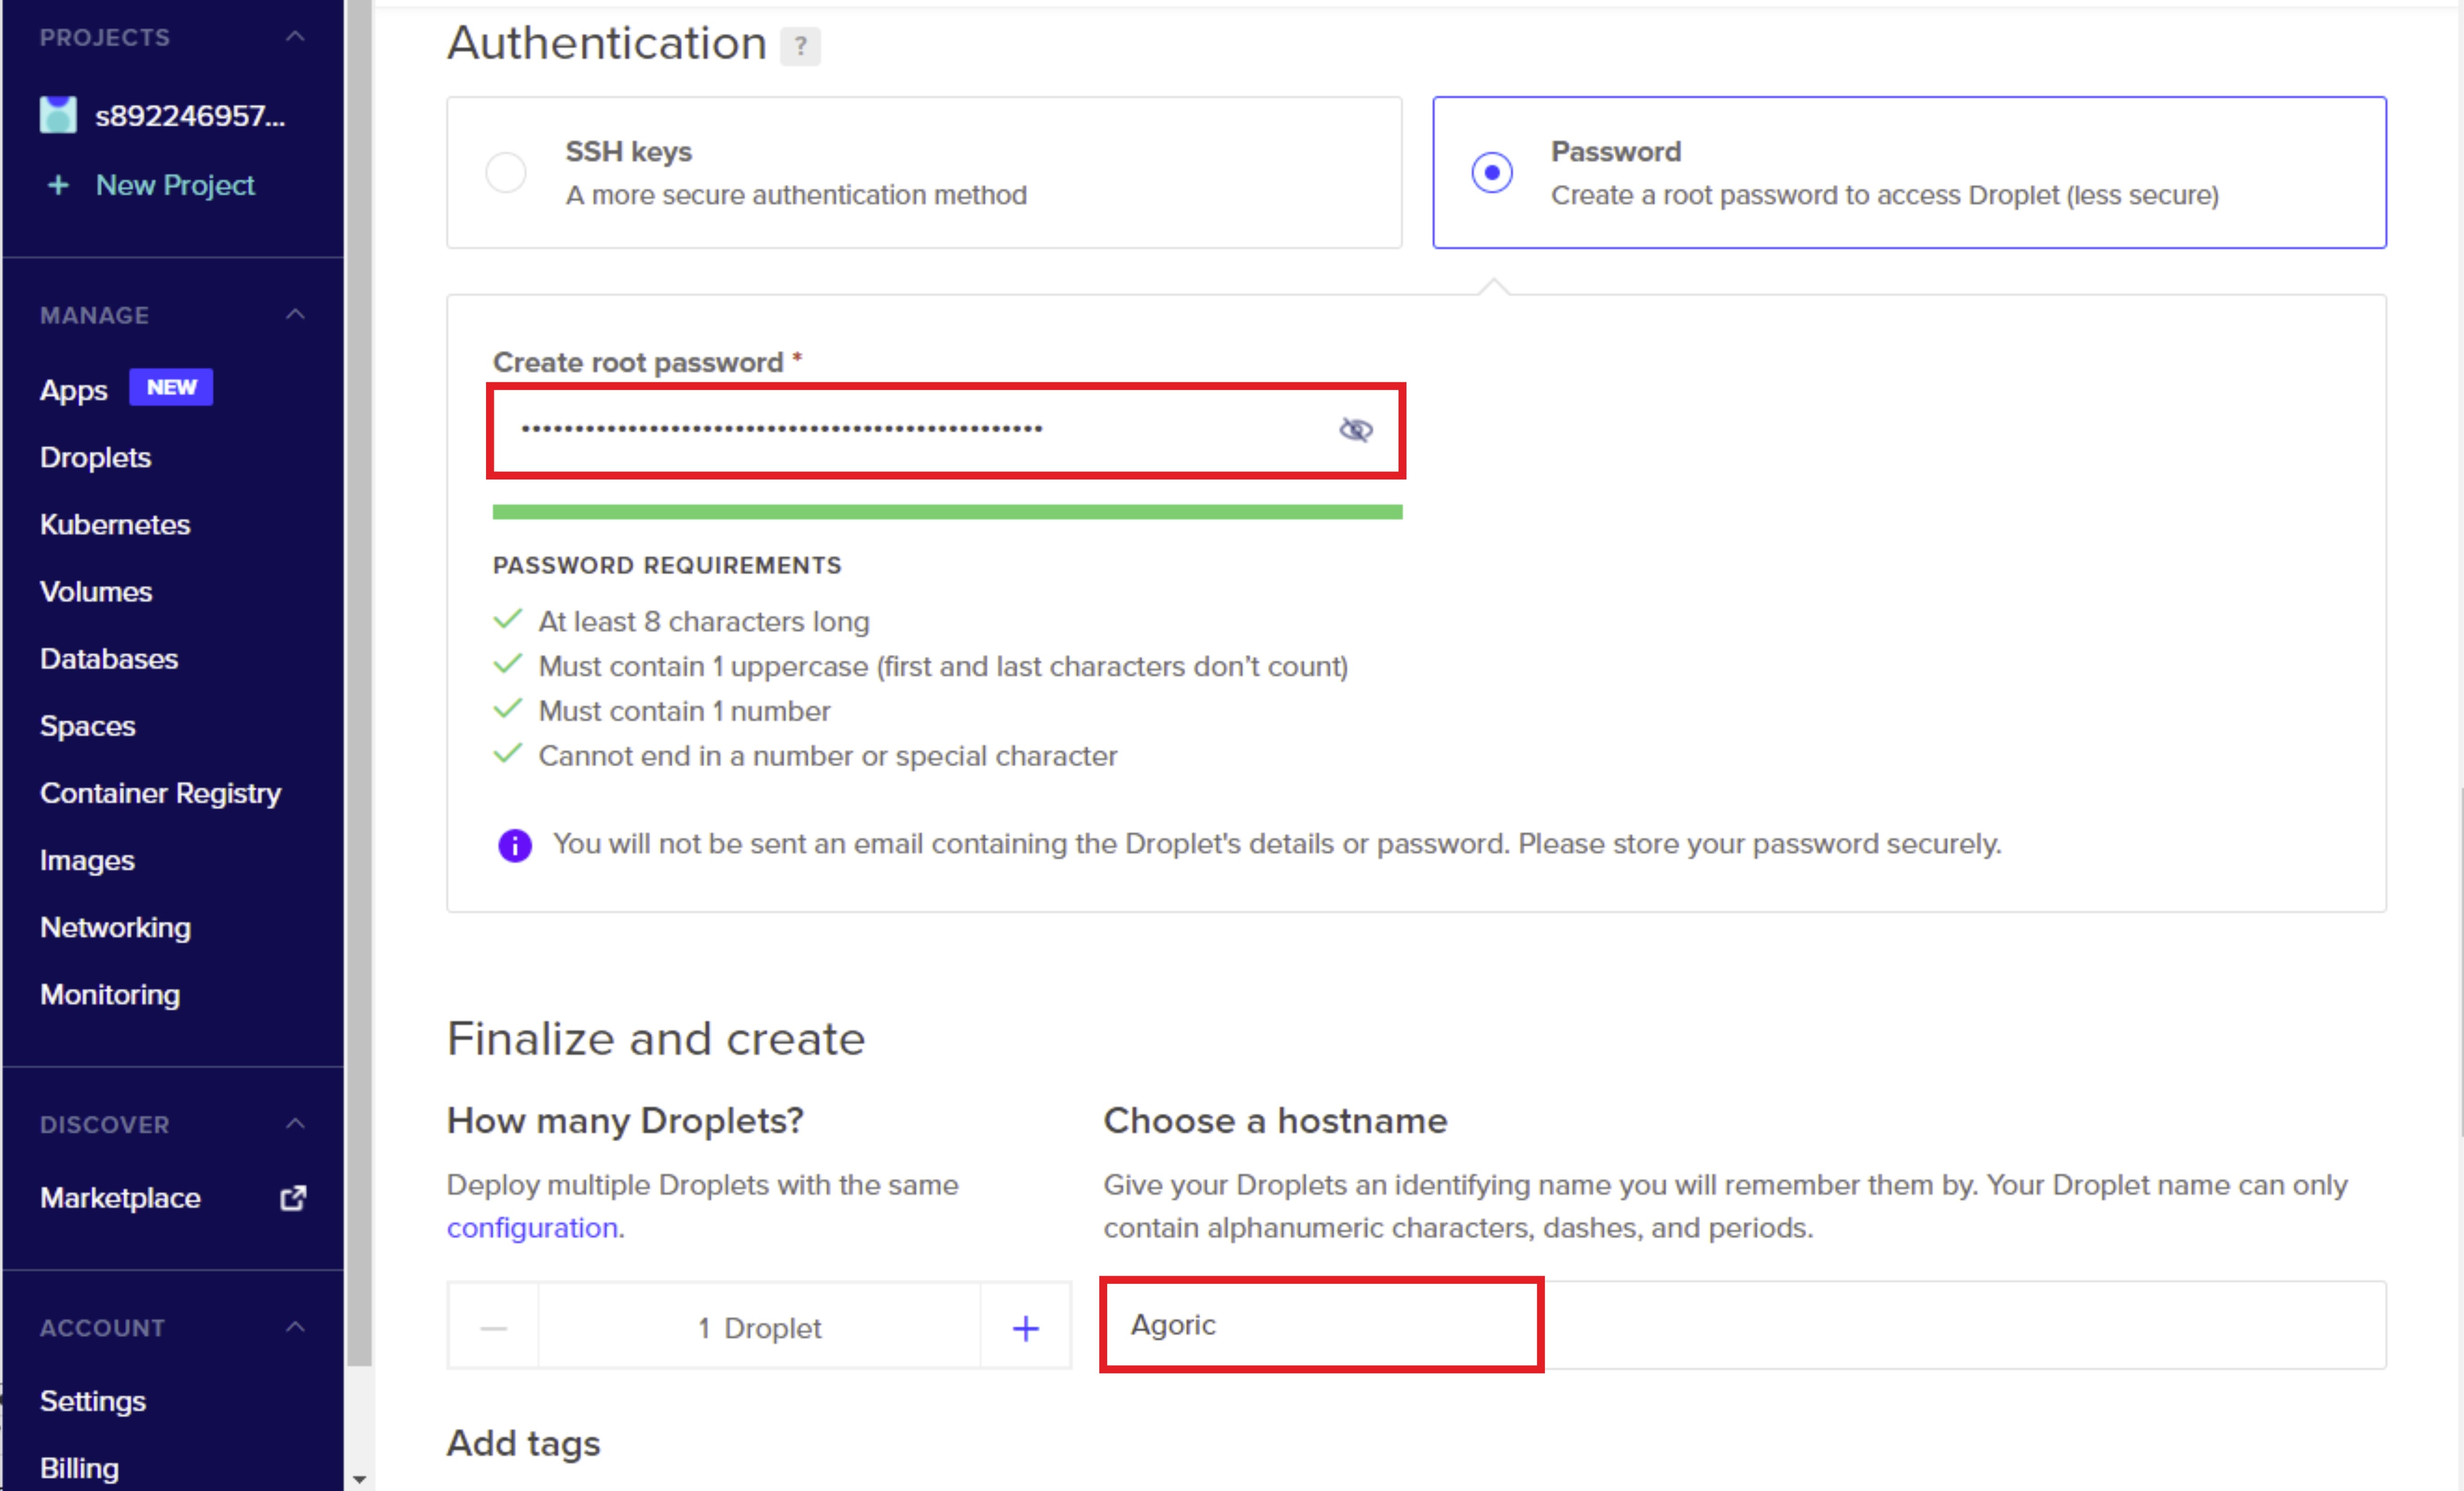Collapse the Account sidebar section
Viewport: 2464px width, 1491px height.
[x=295, y=1327]
